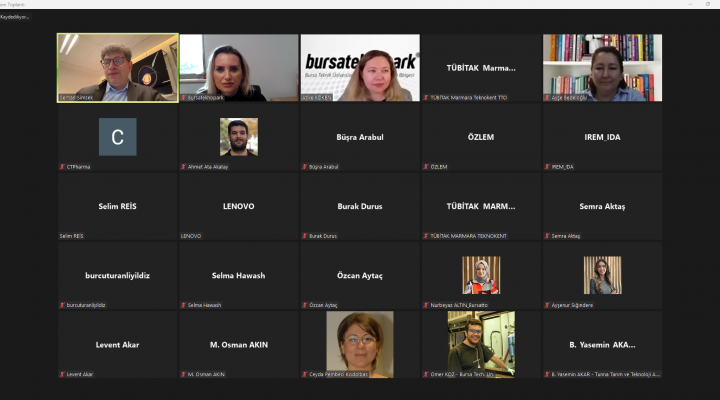Click Özcan Aytaç's muted mic icon

305,305
